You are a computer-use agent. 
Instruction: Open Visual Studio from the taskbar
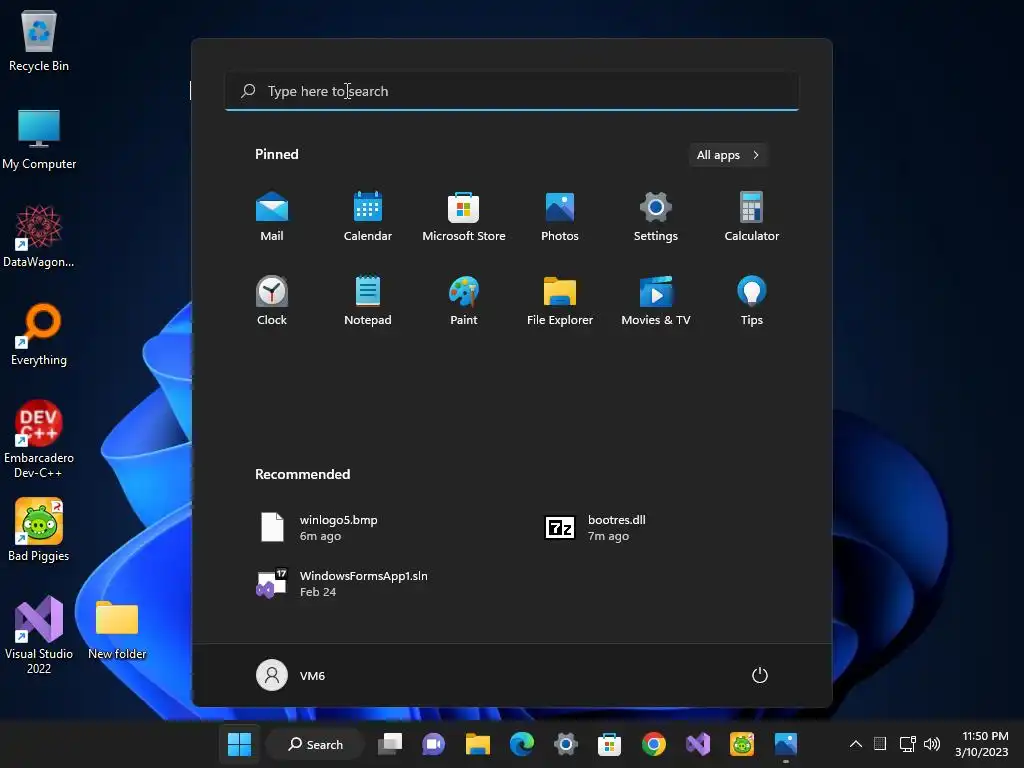[697, 744]
